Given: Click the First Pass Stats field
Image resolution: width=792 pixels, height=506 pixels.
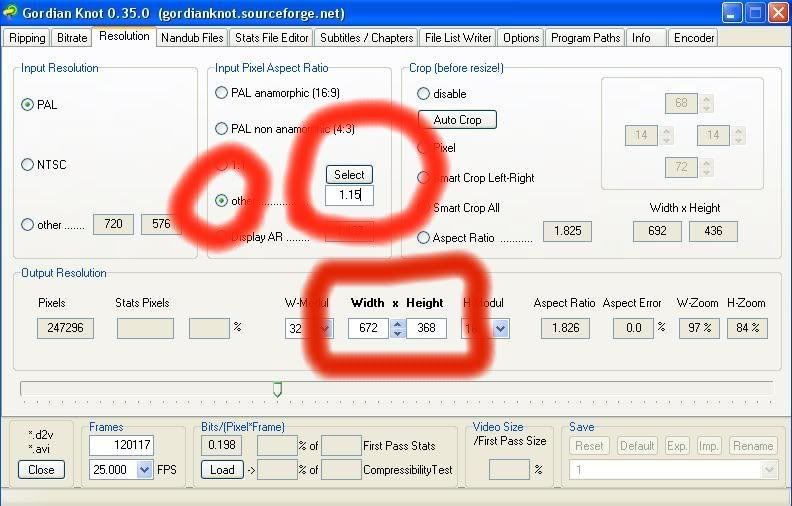Looking at the screenshot, I should (x=341, y=445).
